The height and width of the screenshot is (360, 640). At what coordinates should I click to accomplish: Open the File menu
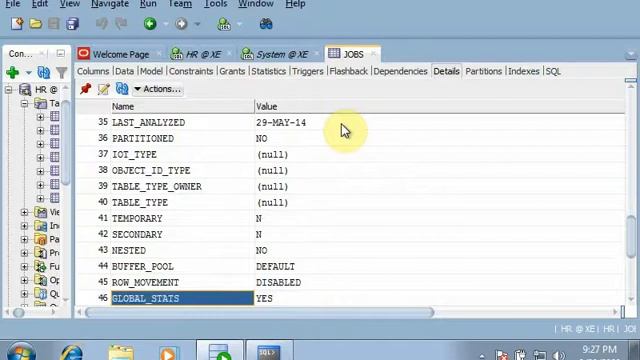pyautogui.click(x=13, y=4)
